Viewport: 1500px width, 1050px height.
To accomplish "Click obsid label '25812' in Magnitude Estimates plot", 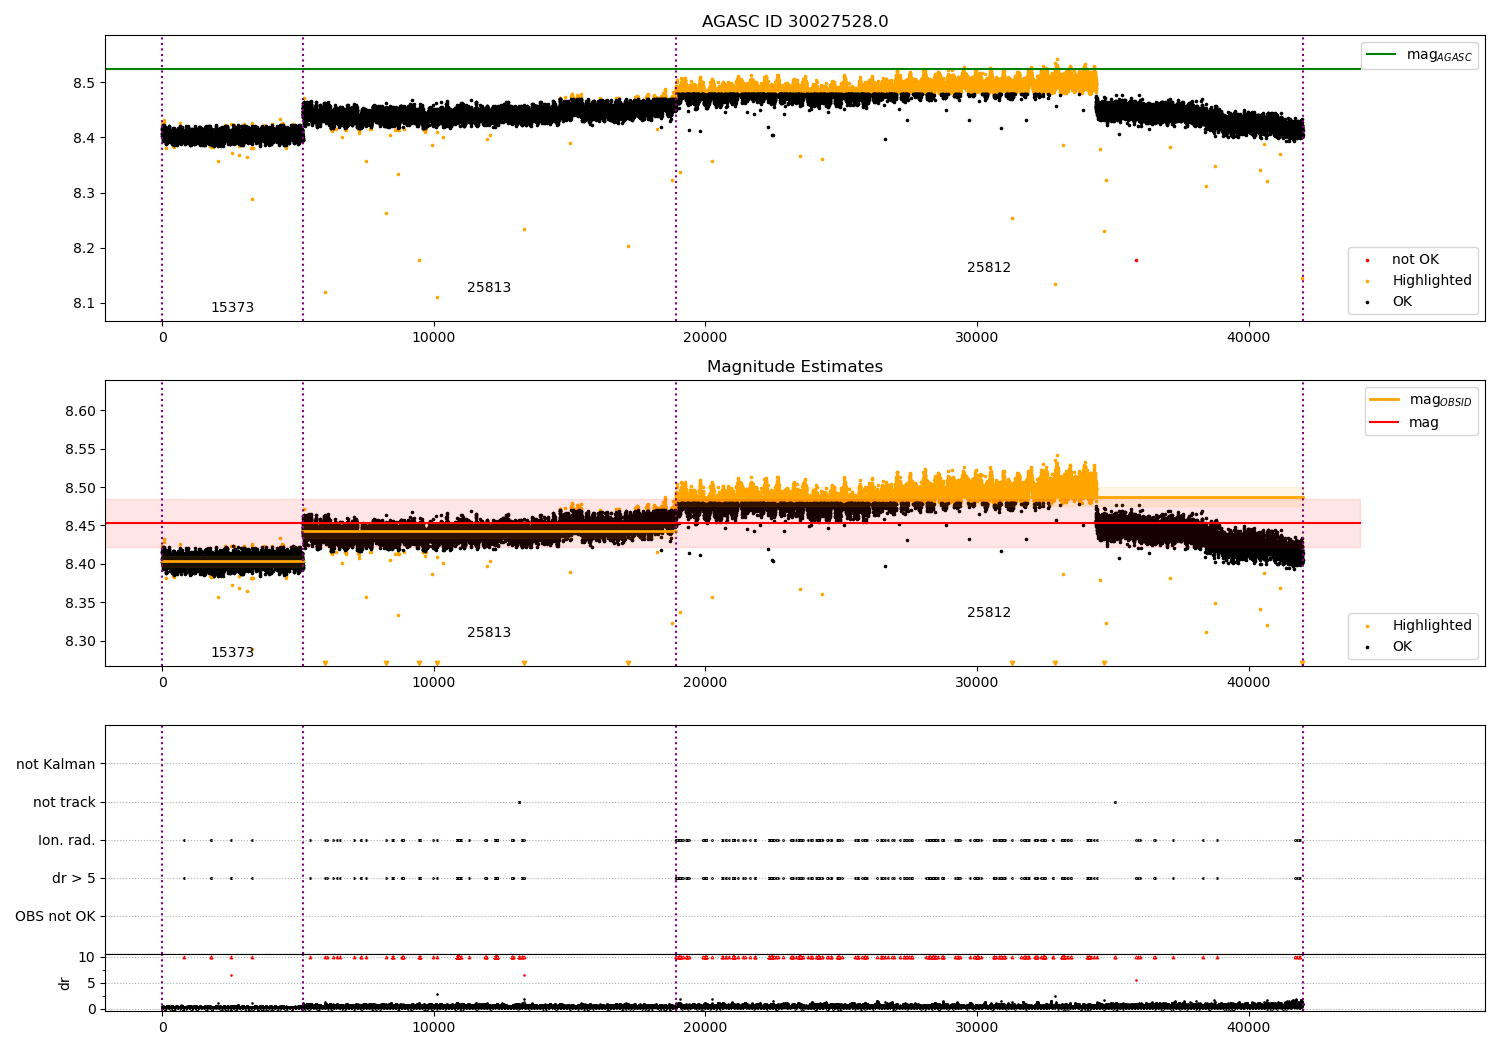I will (989, 613).
